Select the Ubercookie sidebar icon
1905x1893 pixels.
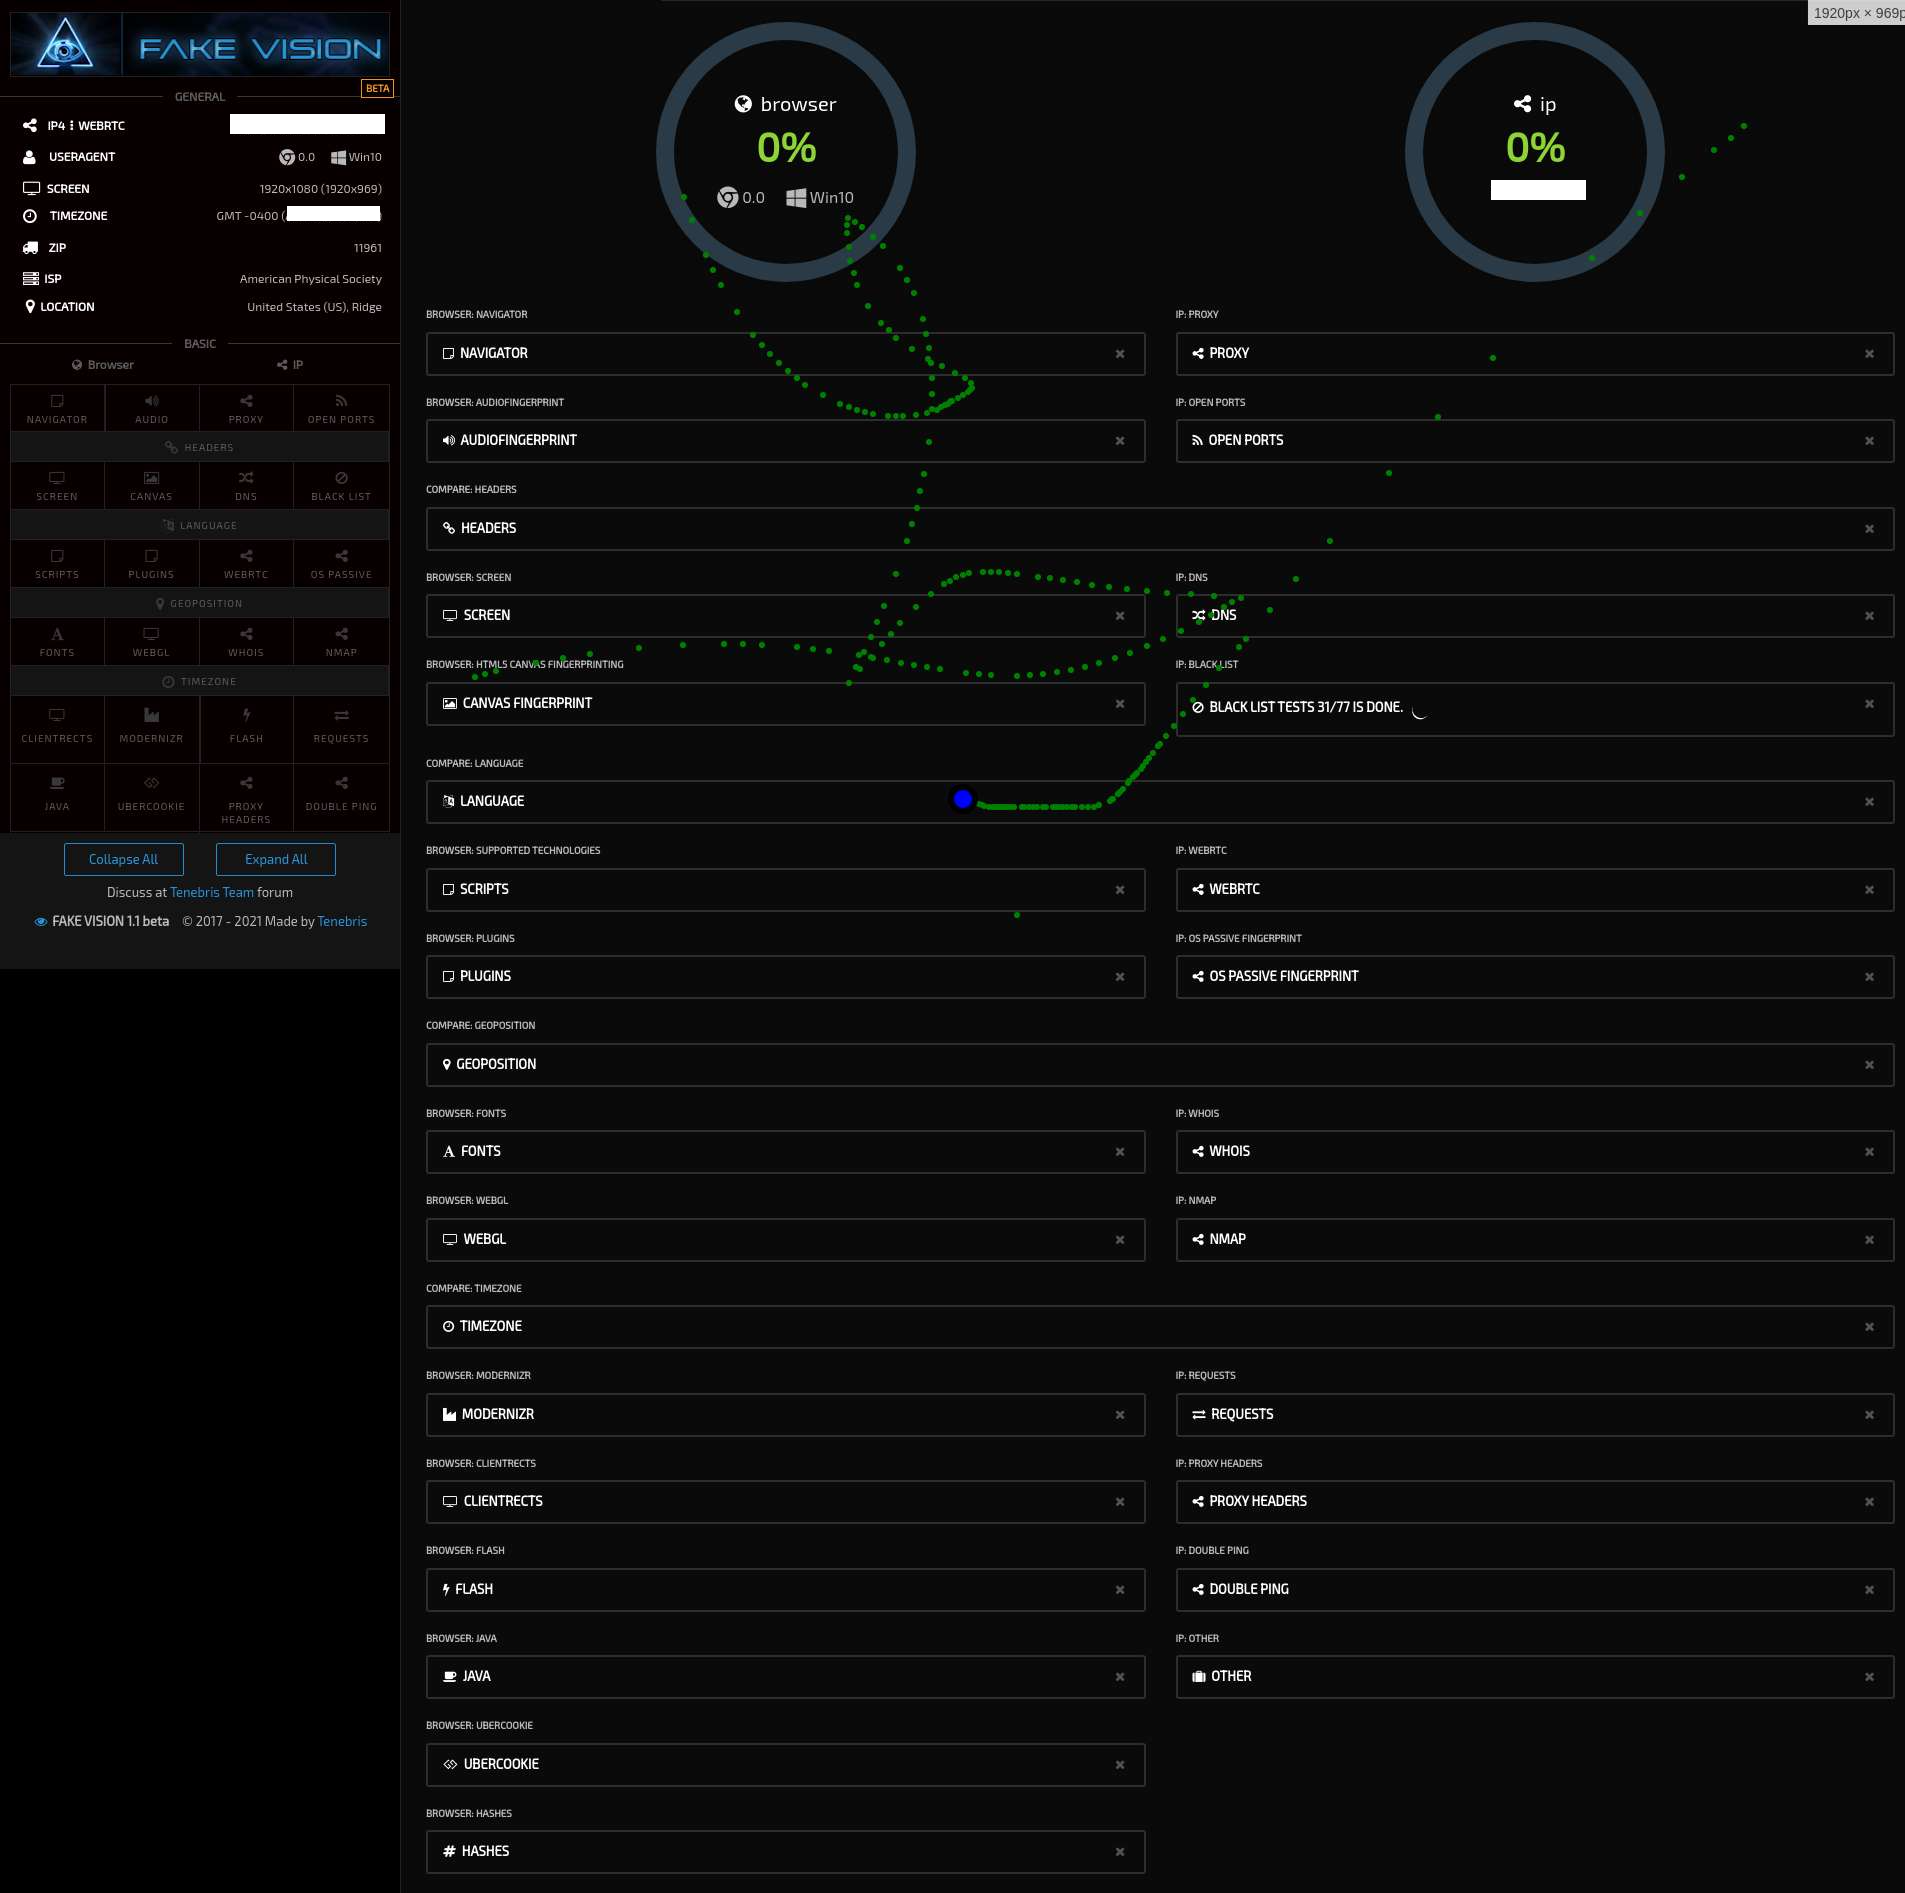(151, 792)
